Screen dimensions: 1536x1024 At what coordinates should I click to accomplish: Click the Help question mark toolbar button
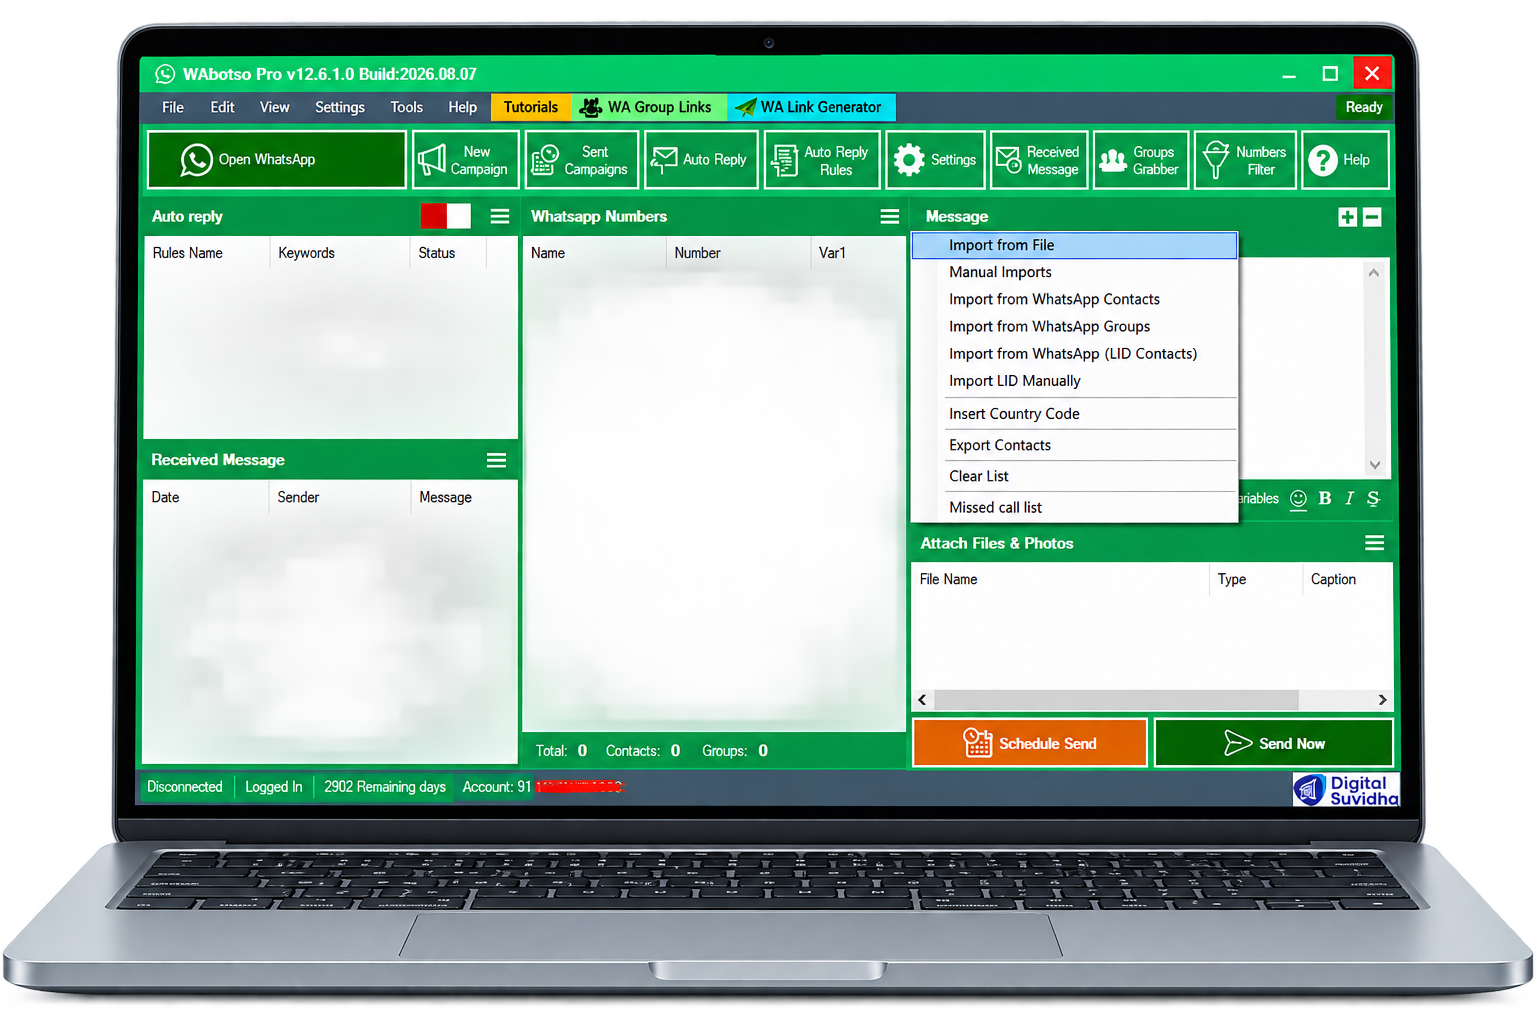[x=1346, y=160]
